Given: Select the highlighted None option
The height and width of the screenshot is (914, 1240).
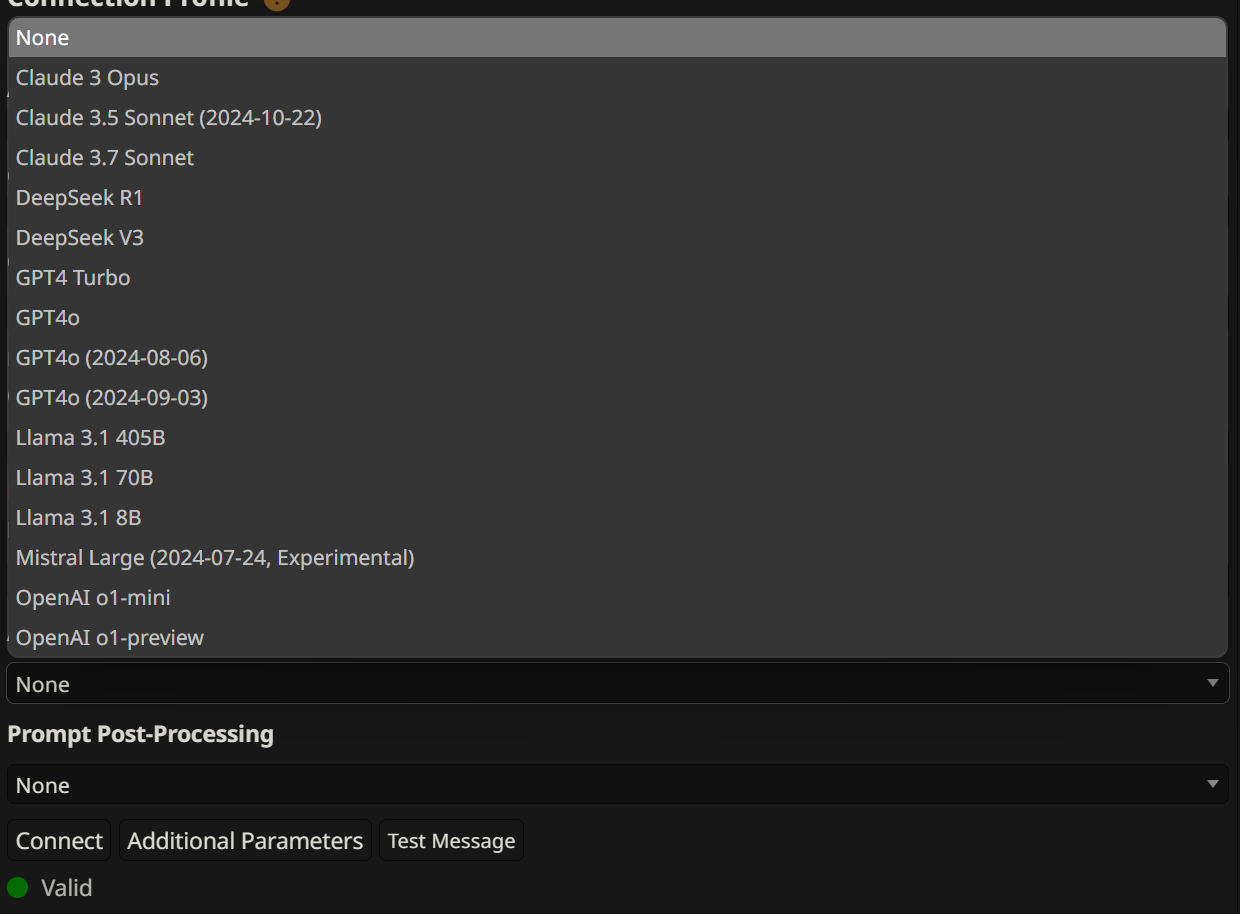Looking at the screenshot, I should pos(617,38).
